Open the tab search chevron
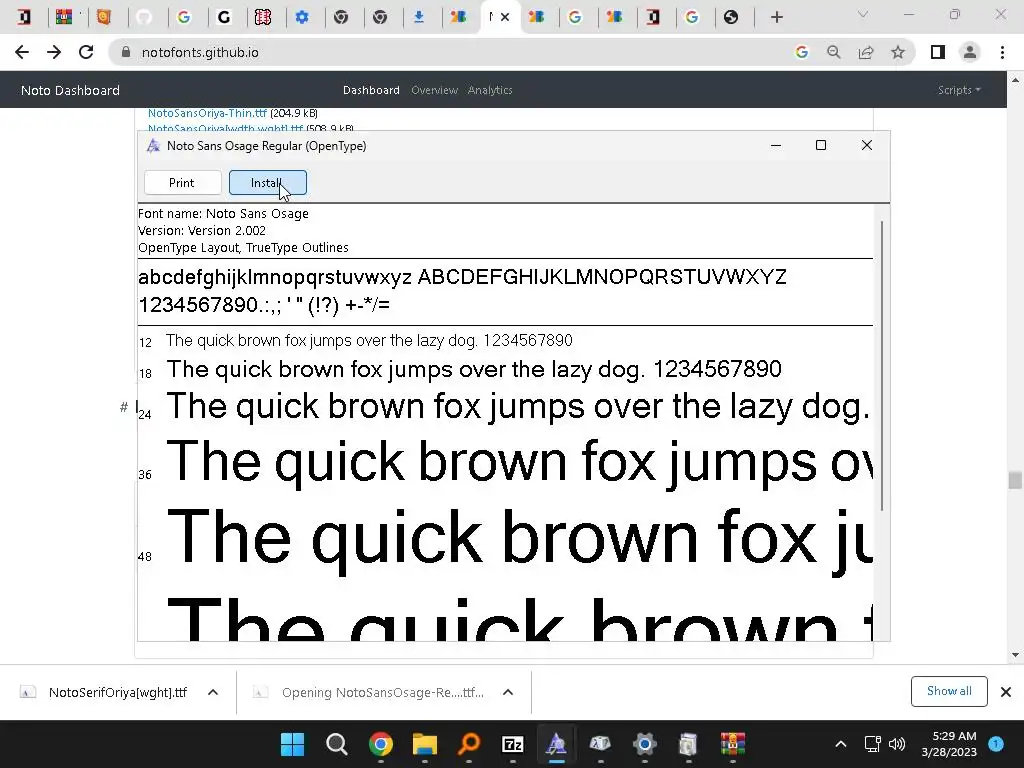Image resolution: width=1024 pixels, height=768 pixels. [x=863, y=14]
